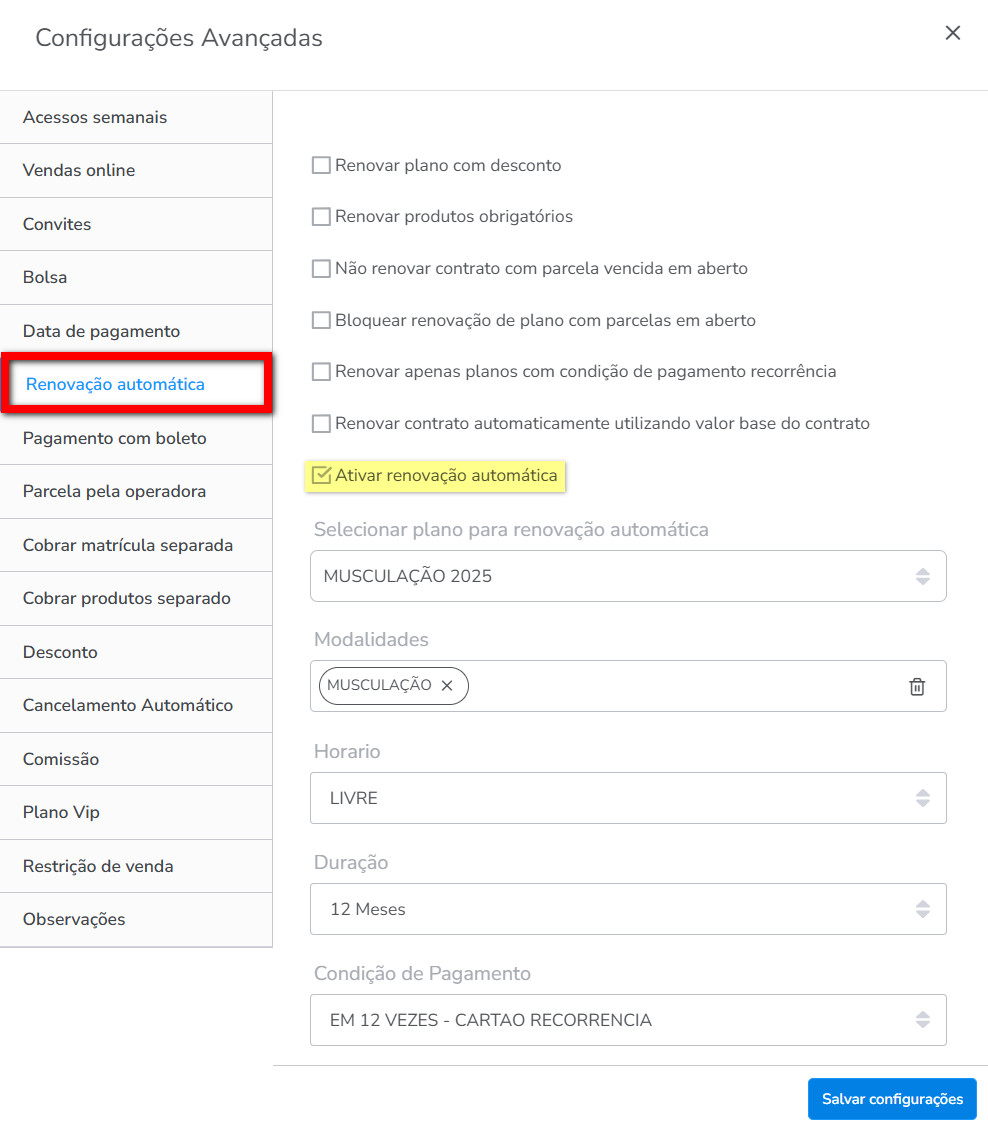Open the MUSCULAÇÃO 2025 plan dropdown
The image size is (988, 1129).
tap(628, 576)
